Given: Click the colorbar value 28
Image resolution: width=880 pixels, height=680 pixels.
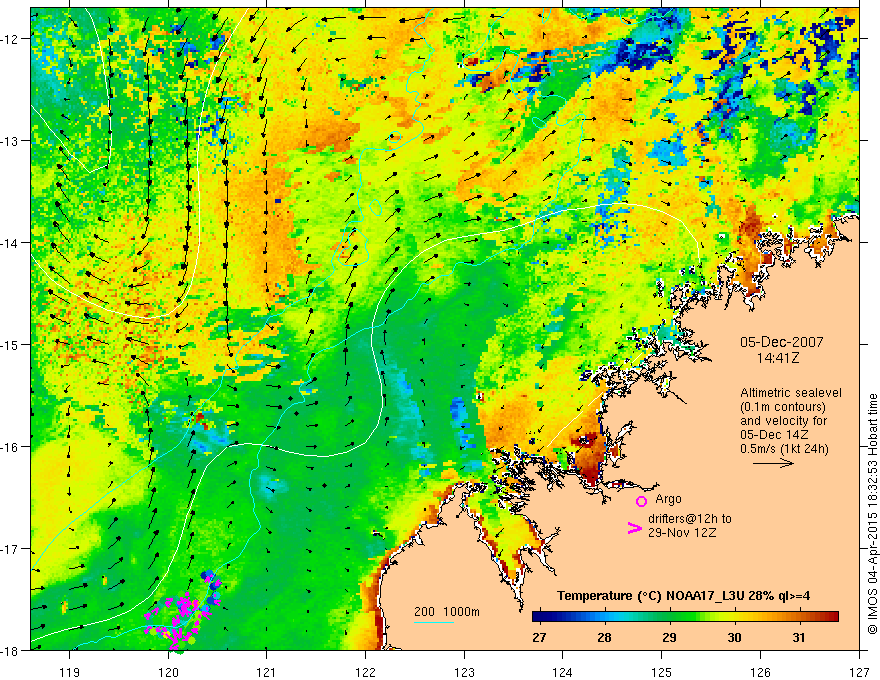Looking at the screenshot, I should click(x=604, y=637).
